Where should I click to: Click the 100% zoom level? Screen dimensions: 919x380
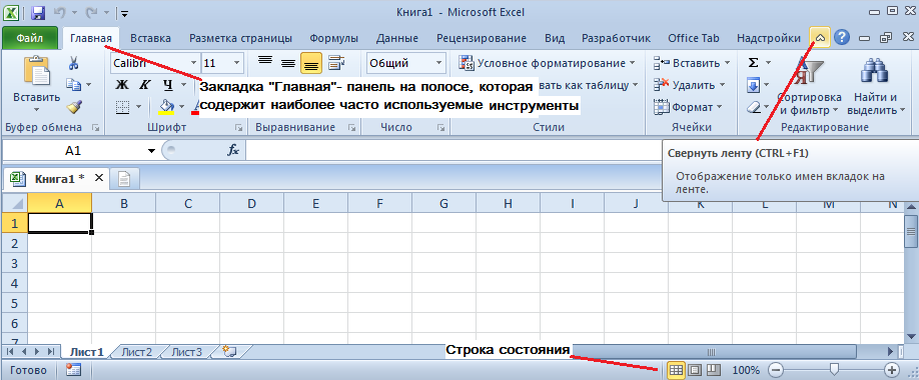click(746, 370)
